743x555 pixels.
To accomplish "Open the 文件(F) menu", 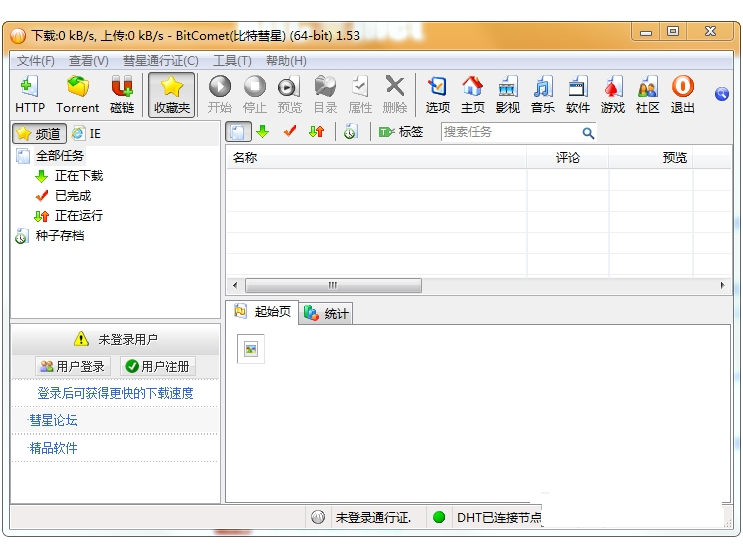I will (x=36, y=61).
